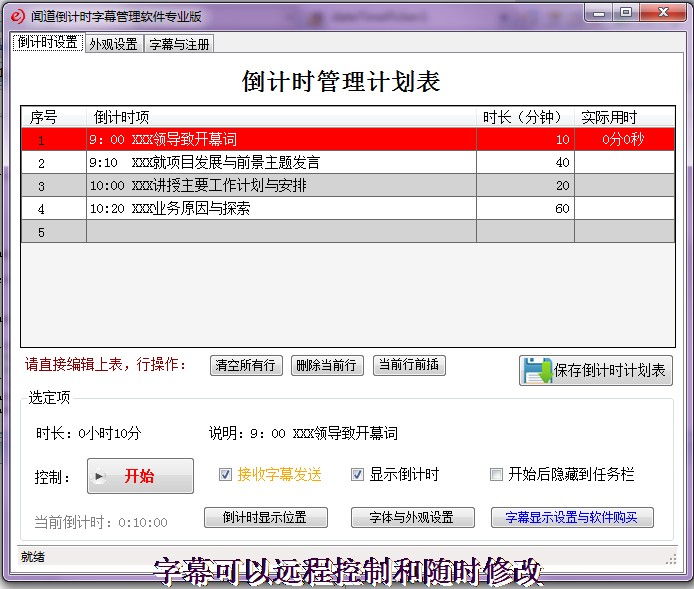Viewport: 694px width, 589px height.
Task: Click the 0分0秒 actual time cell
Action: [x=625, y=139]
